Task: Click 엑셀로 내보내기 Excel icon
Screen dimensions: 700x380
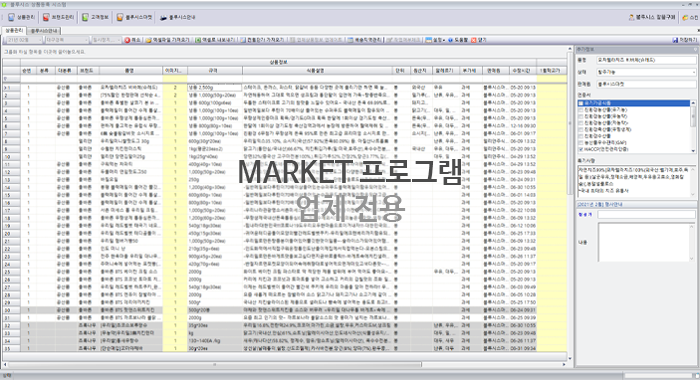Action: click(198, 40)
